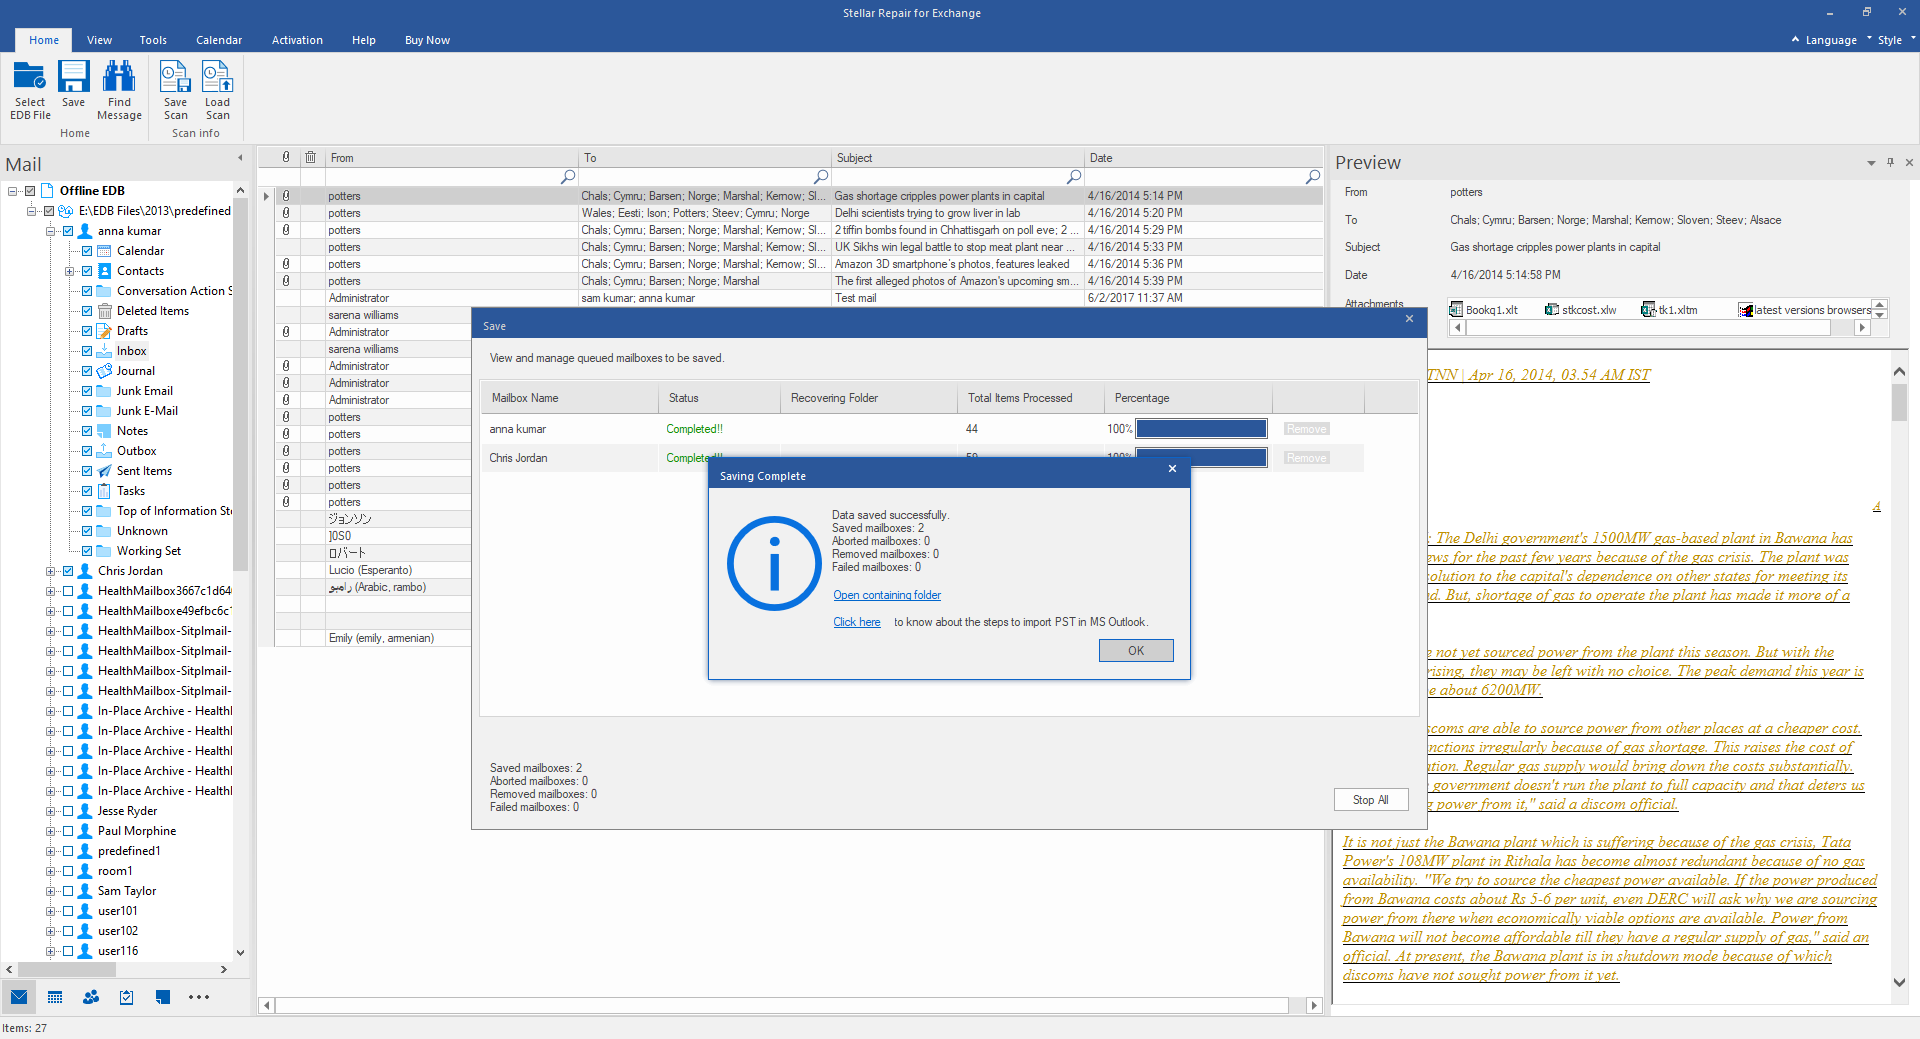Open Tasks view icon in bottom bar

point(127,997)
